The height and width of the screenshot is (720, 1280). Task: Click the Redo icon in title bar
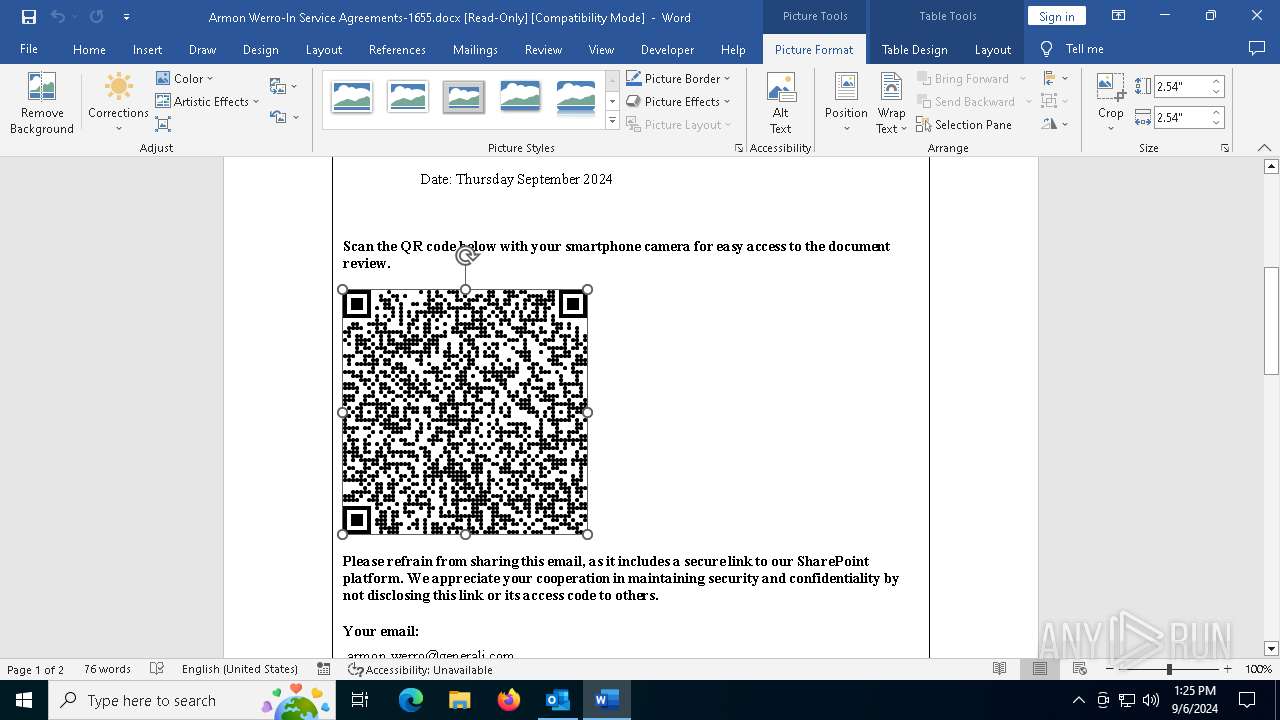[96, 17]
